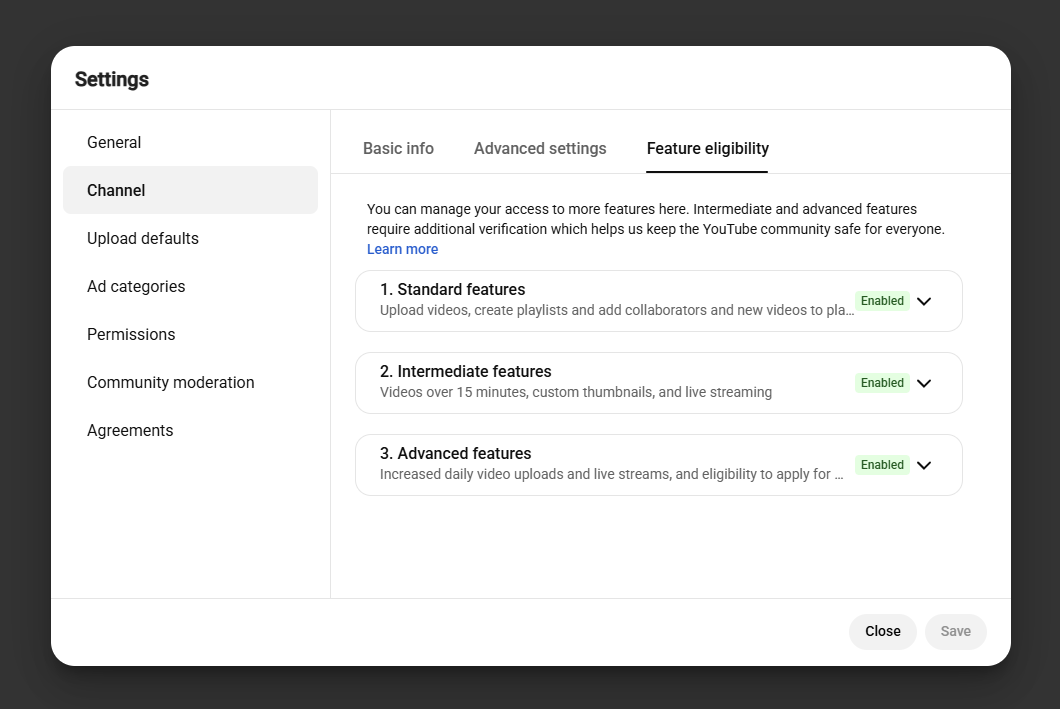Viewport: 1060px width, 709px height.
Task: Go to Upload defaults section
Action: click(190, 239)
